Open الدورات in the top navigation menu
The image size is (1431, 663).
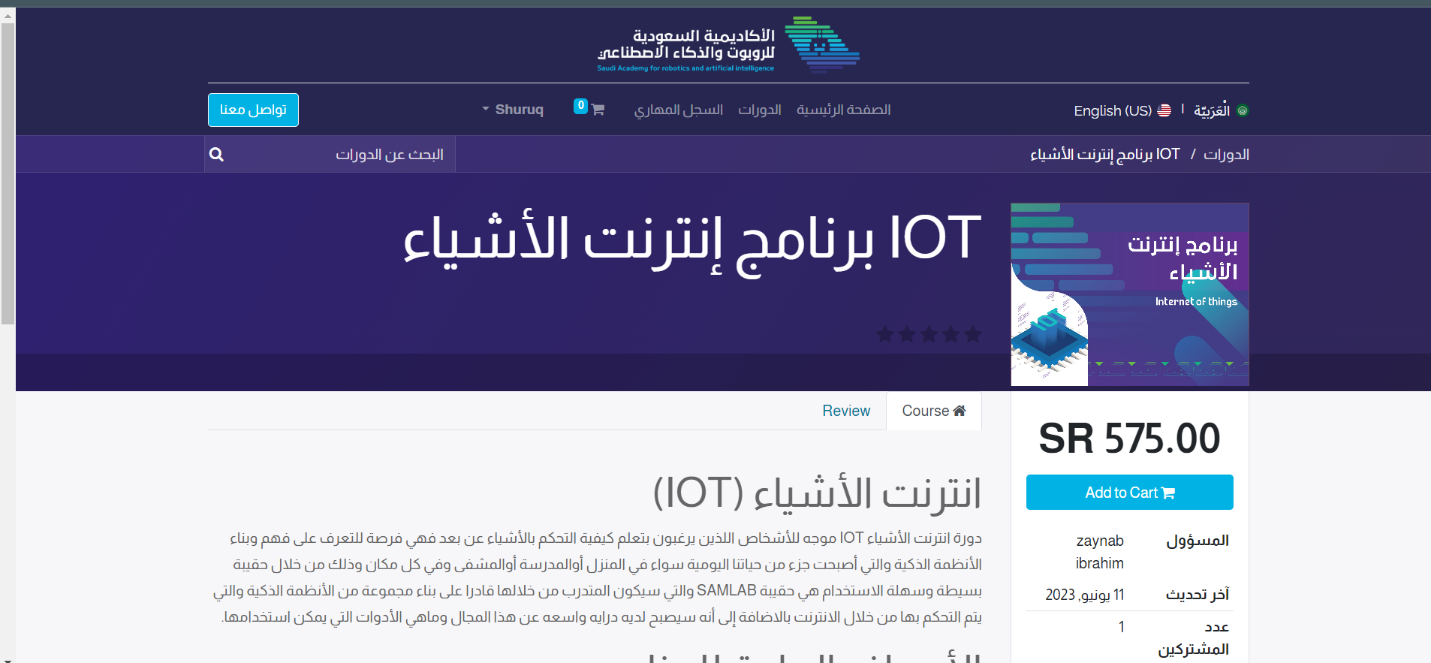coord(759,110)
